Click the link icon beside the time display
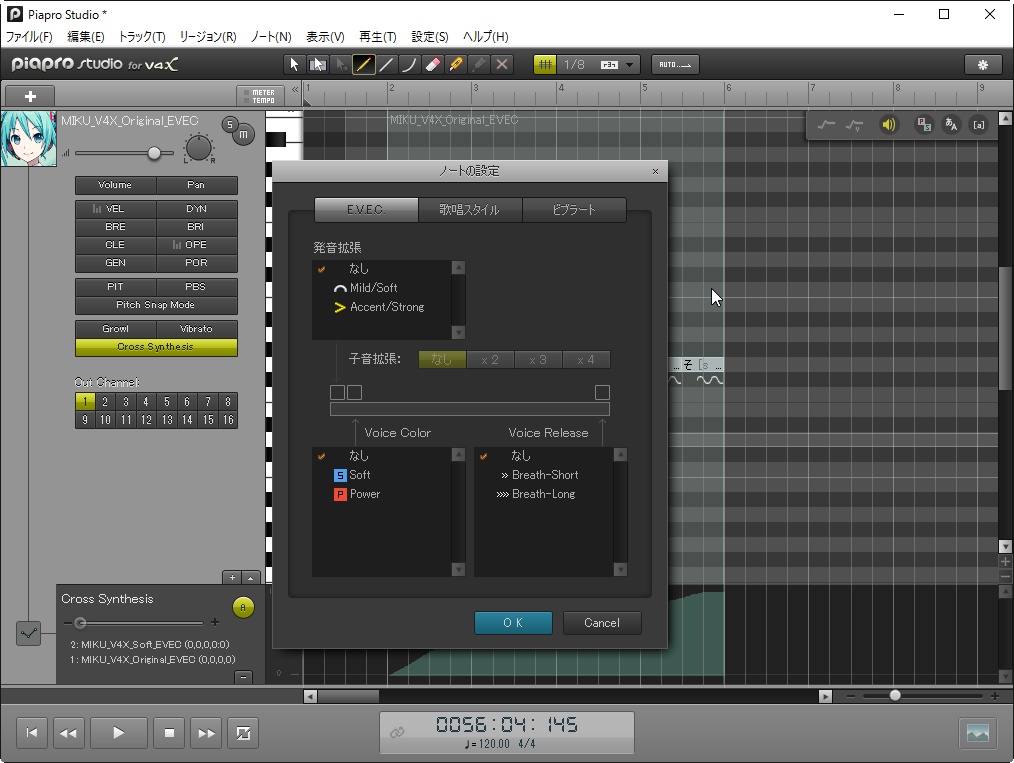Viewport: 1014px width, 763px height. pyautogui.click(x=397, y=732)
